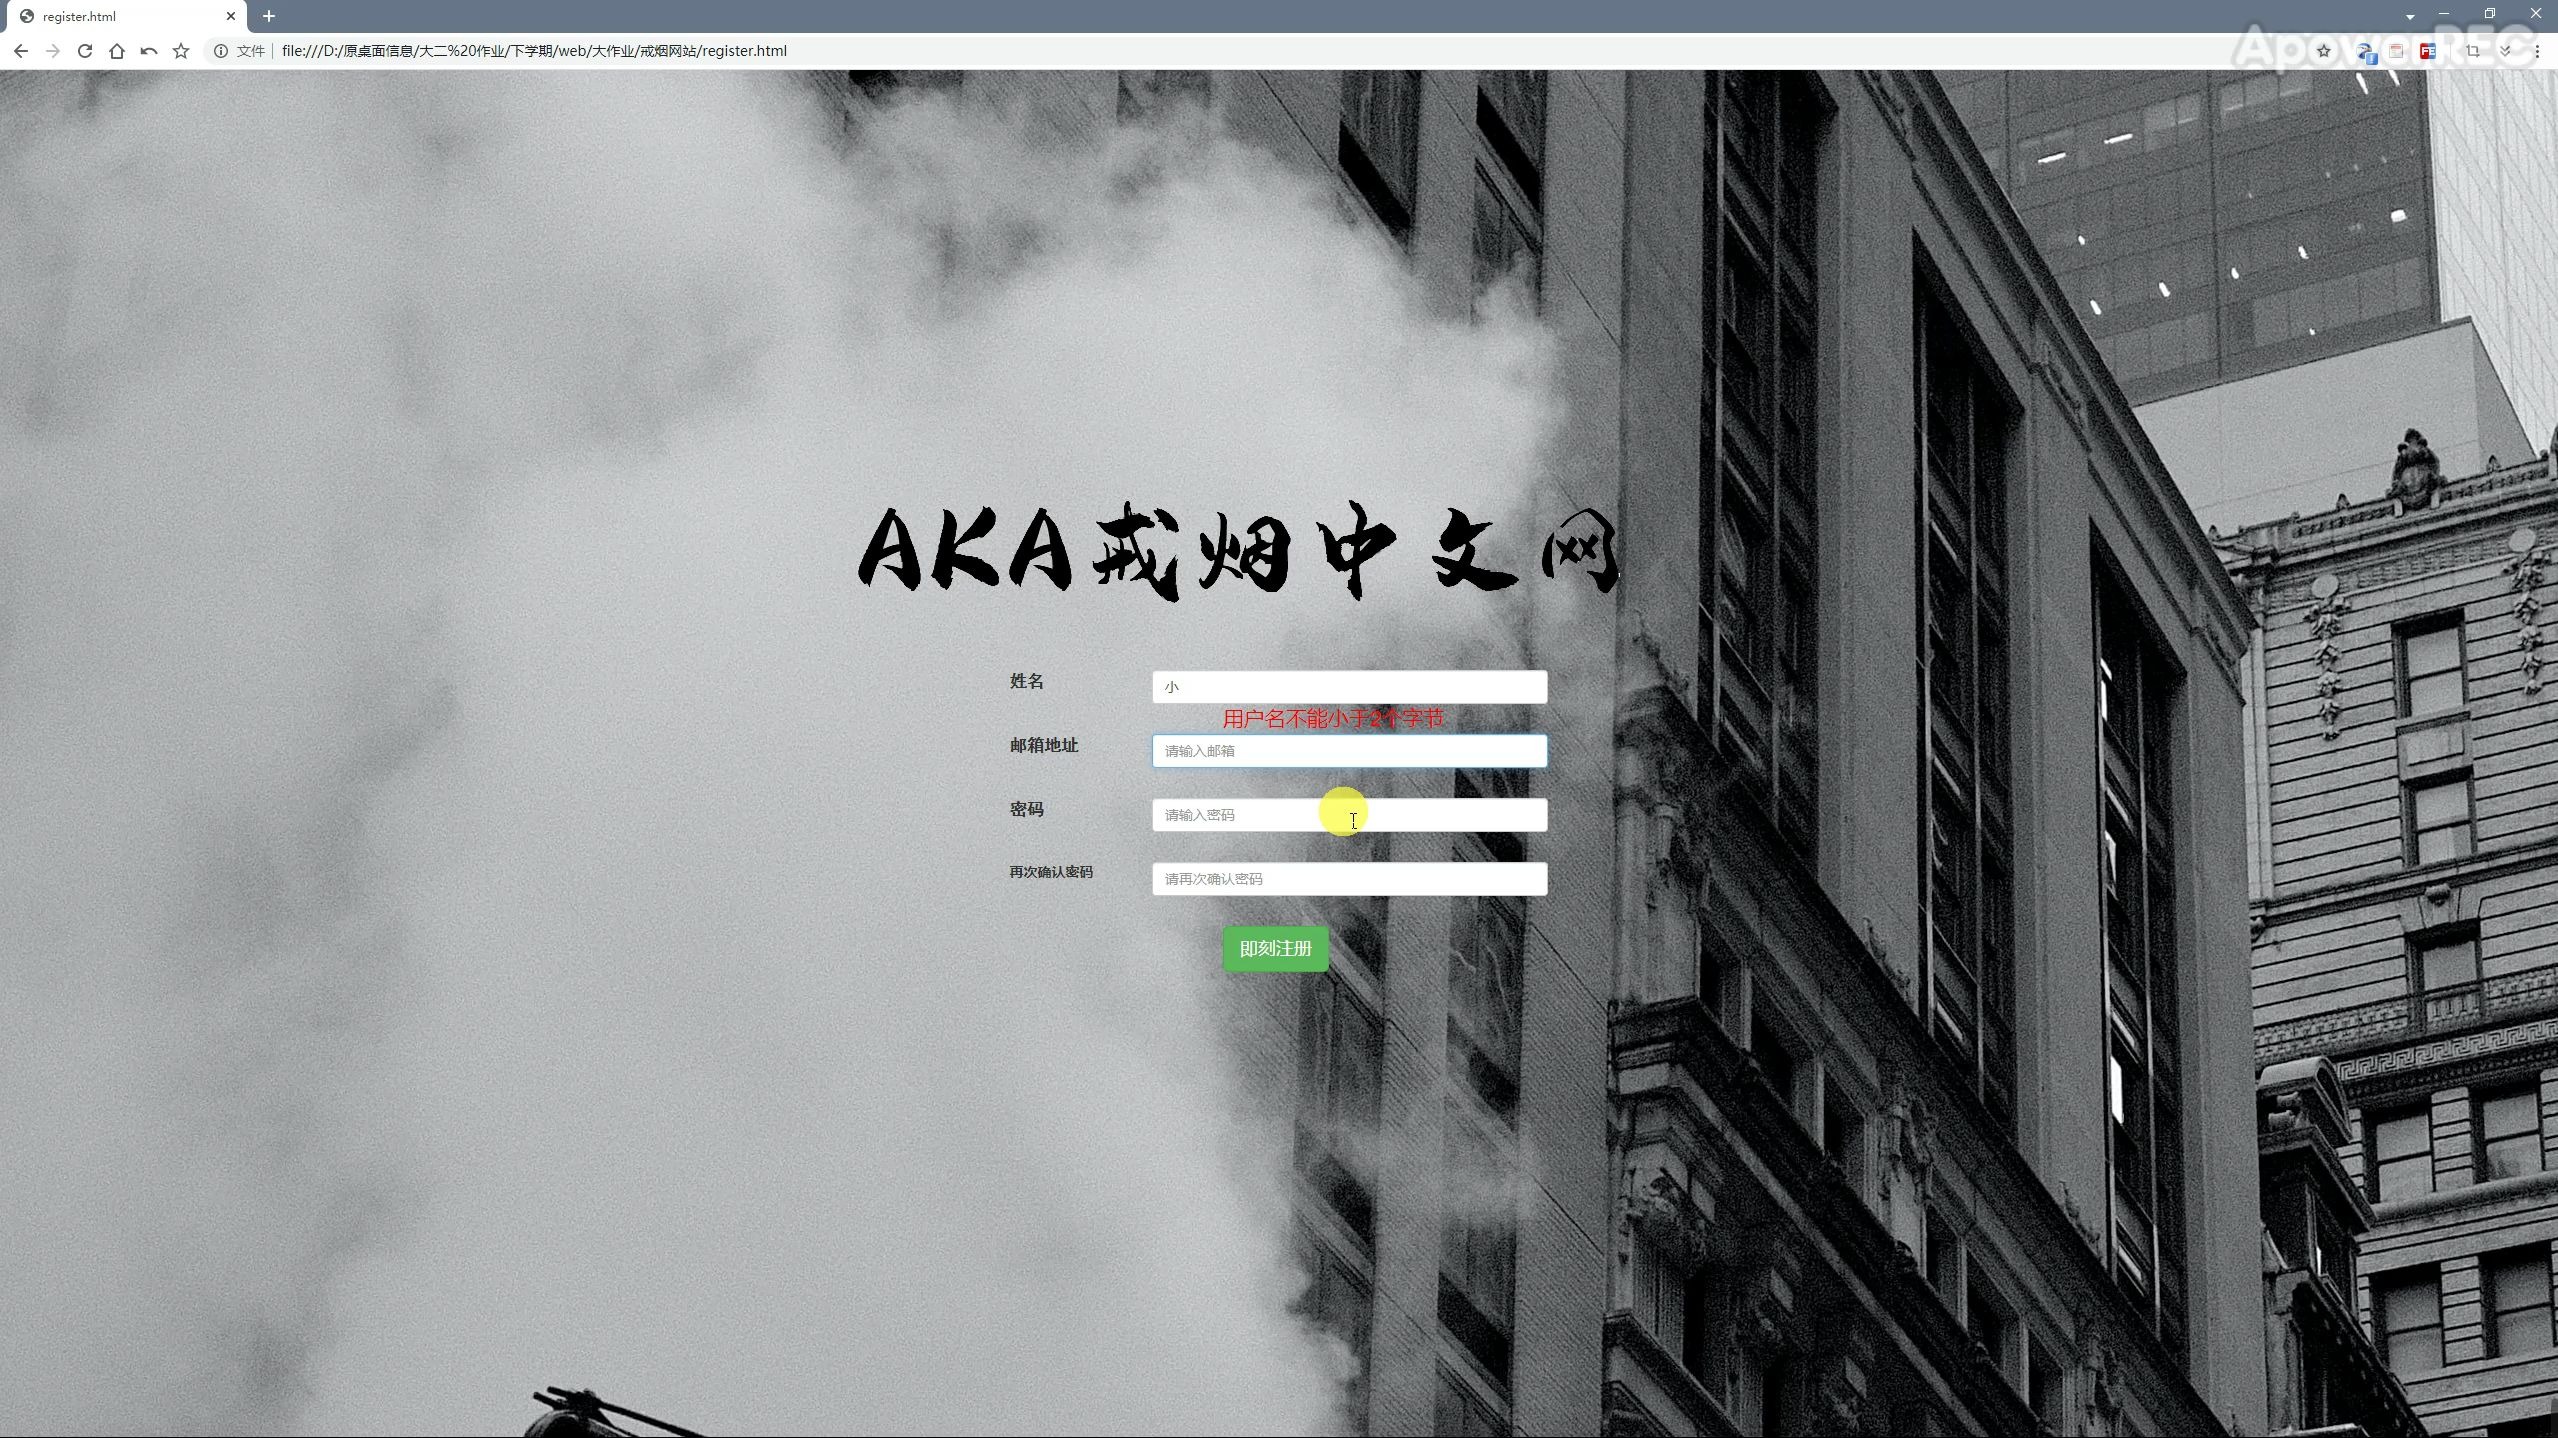Show site info for the local file
This screenshot has height=1438, width=2558.
tap(221, 51)
